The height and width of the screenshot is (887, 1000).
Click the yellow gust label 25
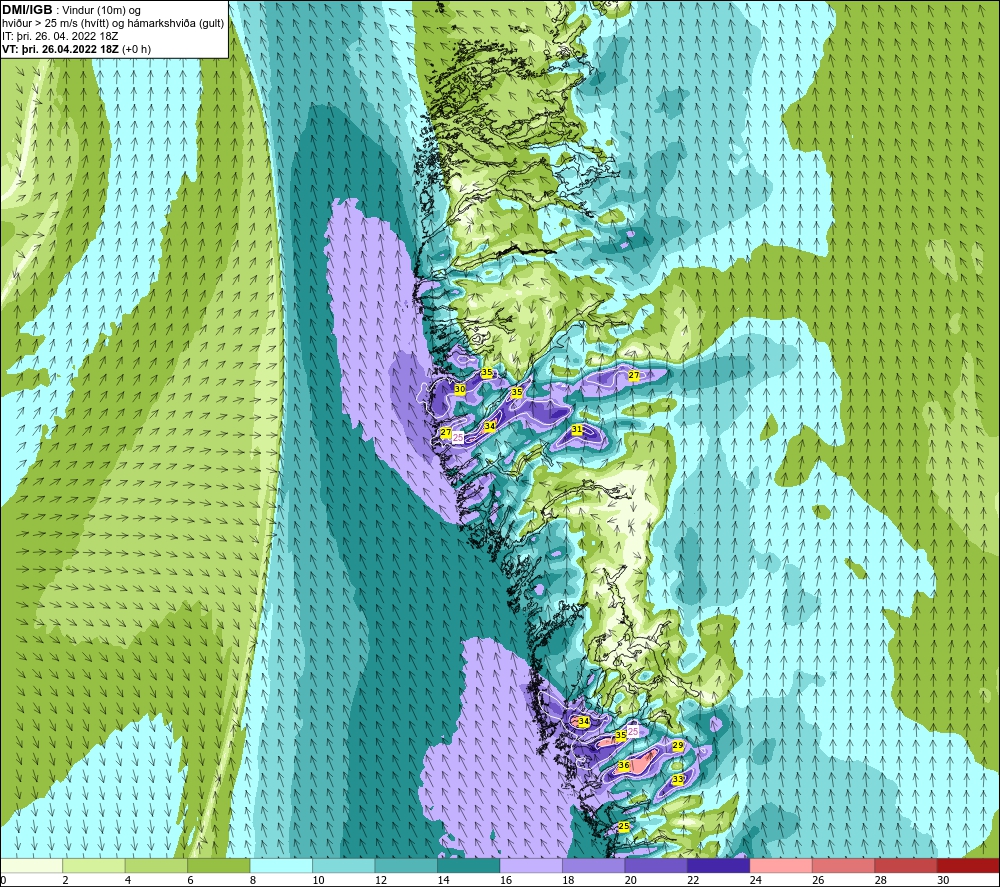click(x=624, y=826)
